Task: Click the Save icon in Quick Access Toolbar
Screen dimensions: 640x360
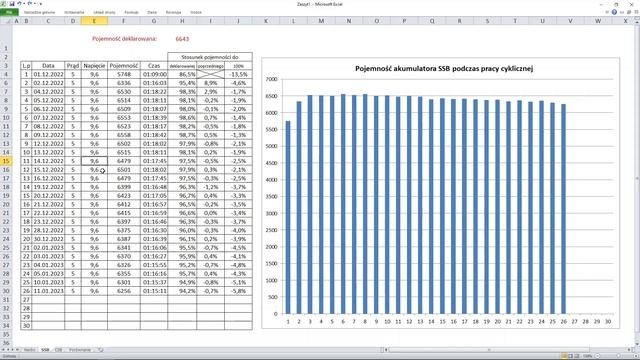Action: 12,4
